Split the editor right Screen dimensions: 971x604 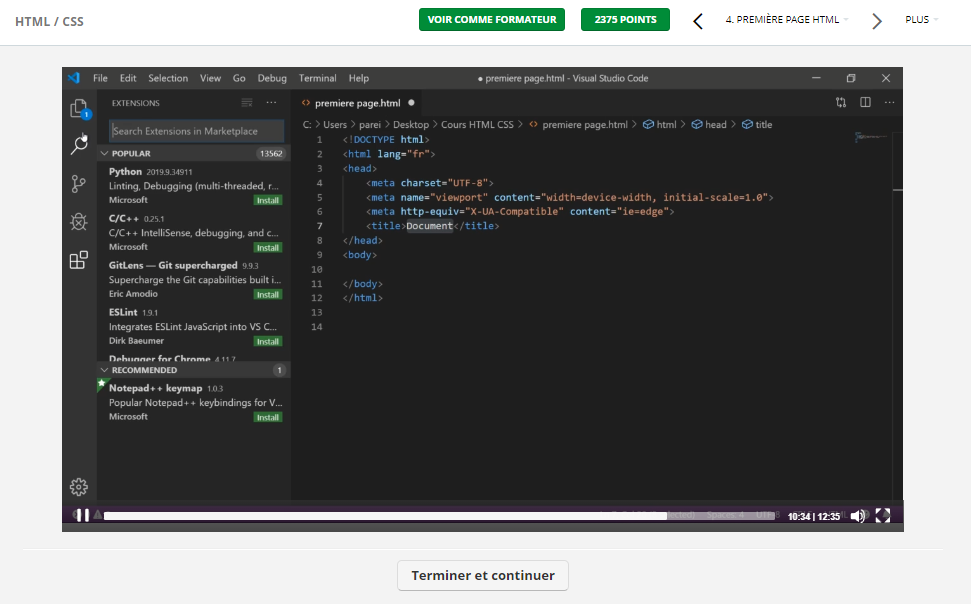point(865,103)
